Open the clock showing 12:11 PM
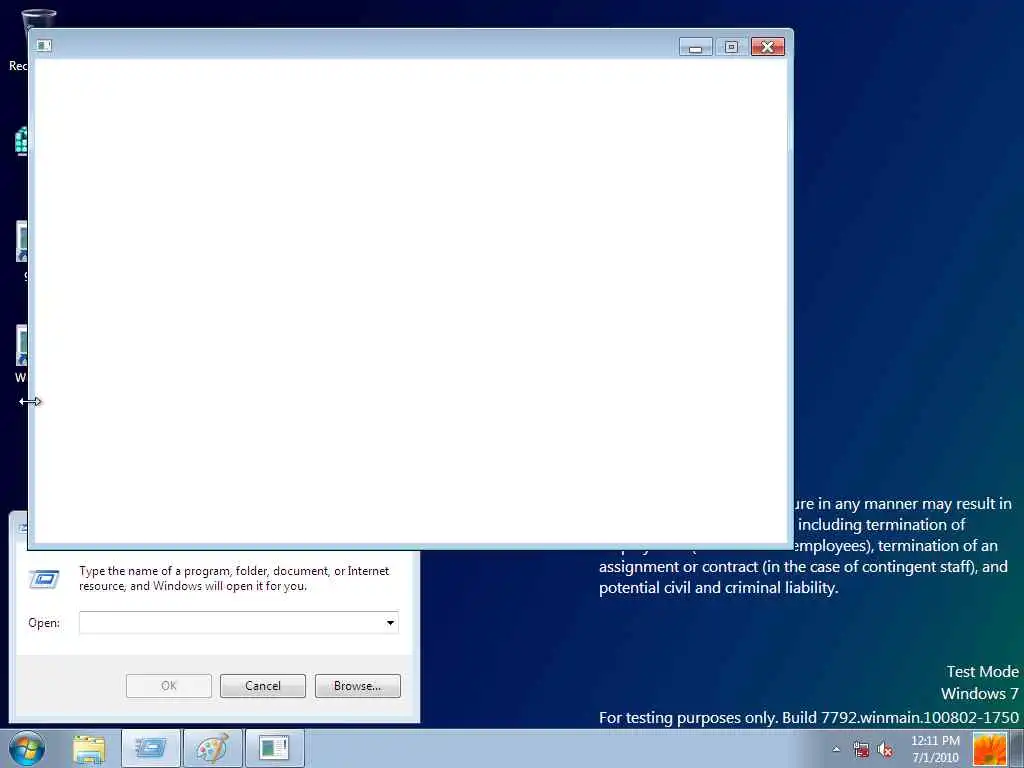This screenshot has height=768, width=1024. pyautogui.click(x=935, y=749)
